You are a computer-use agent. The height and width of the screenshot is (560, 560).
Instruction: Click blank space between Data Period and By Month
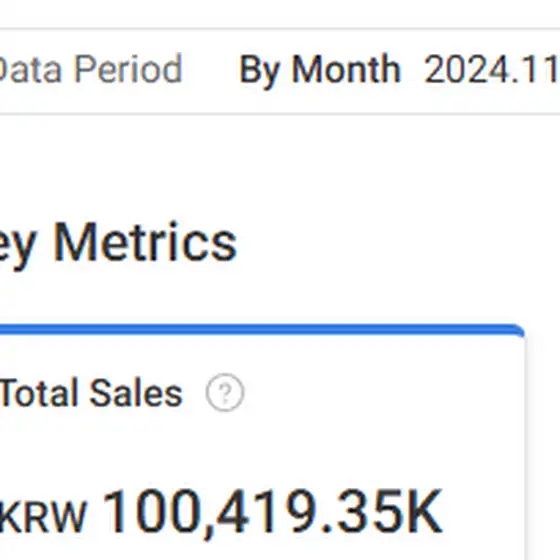pos(211,70)
